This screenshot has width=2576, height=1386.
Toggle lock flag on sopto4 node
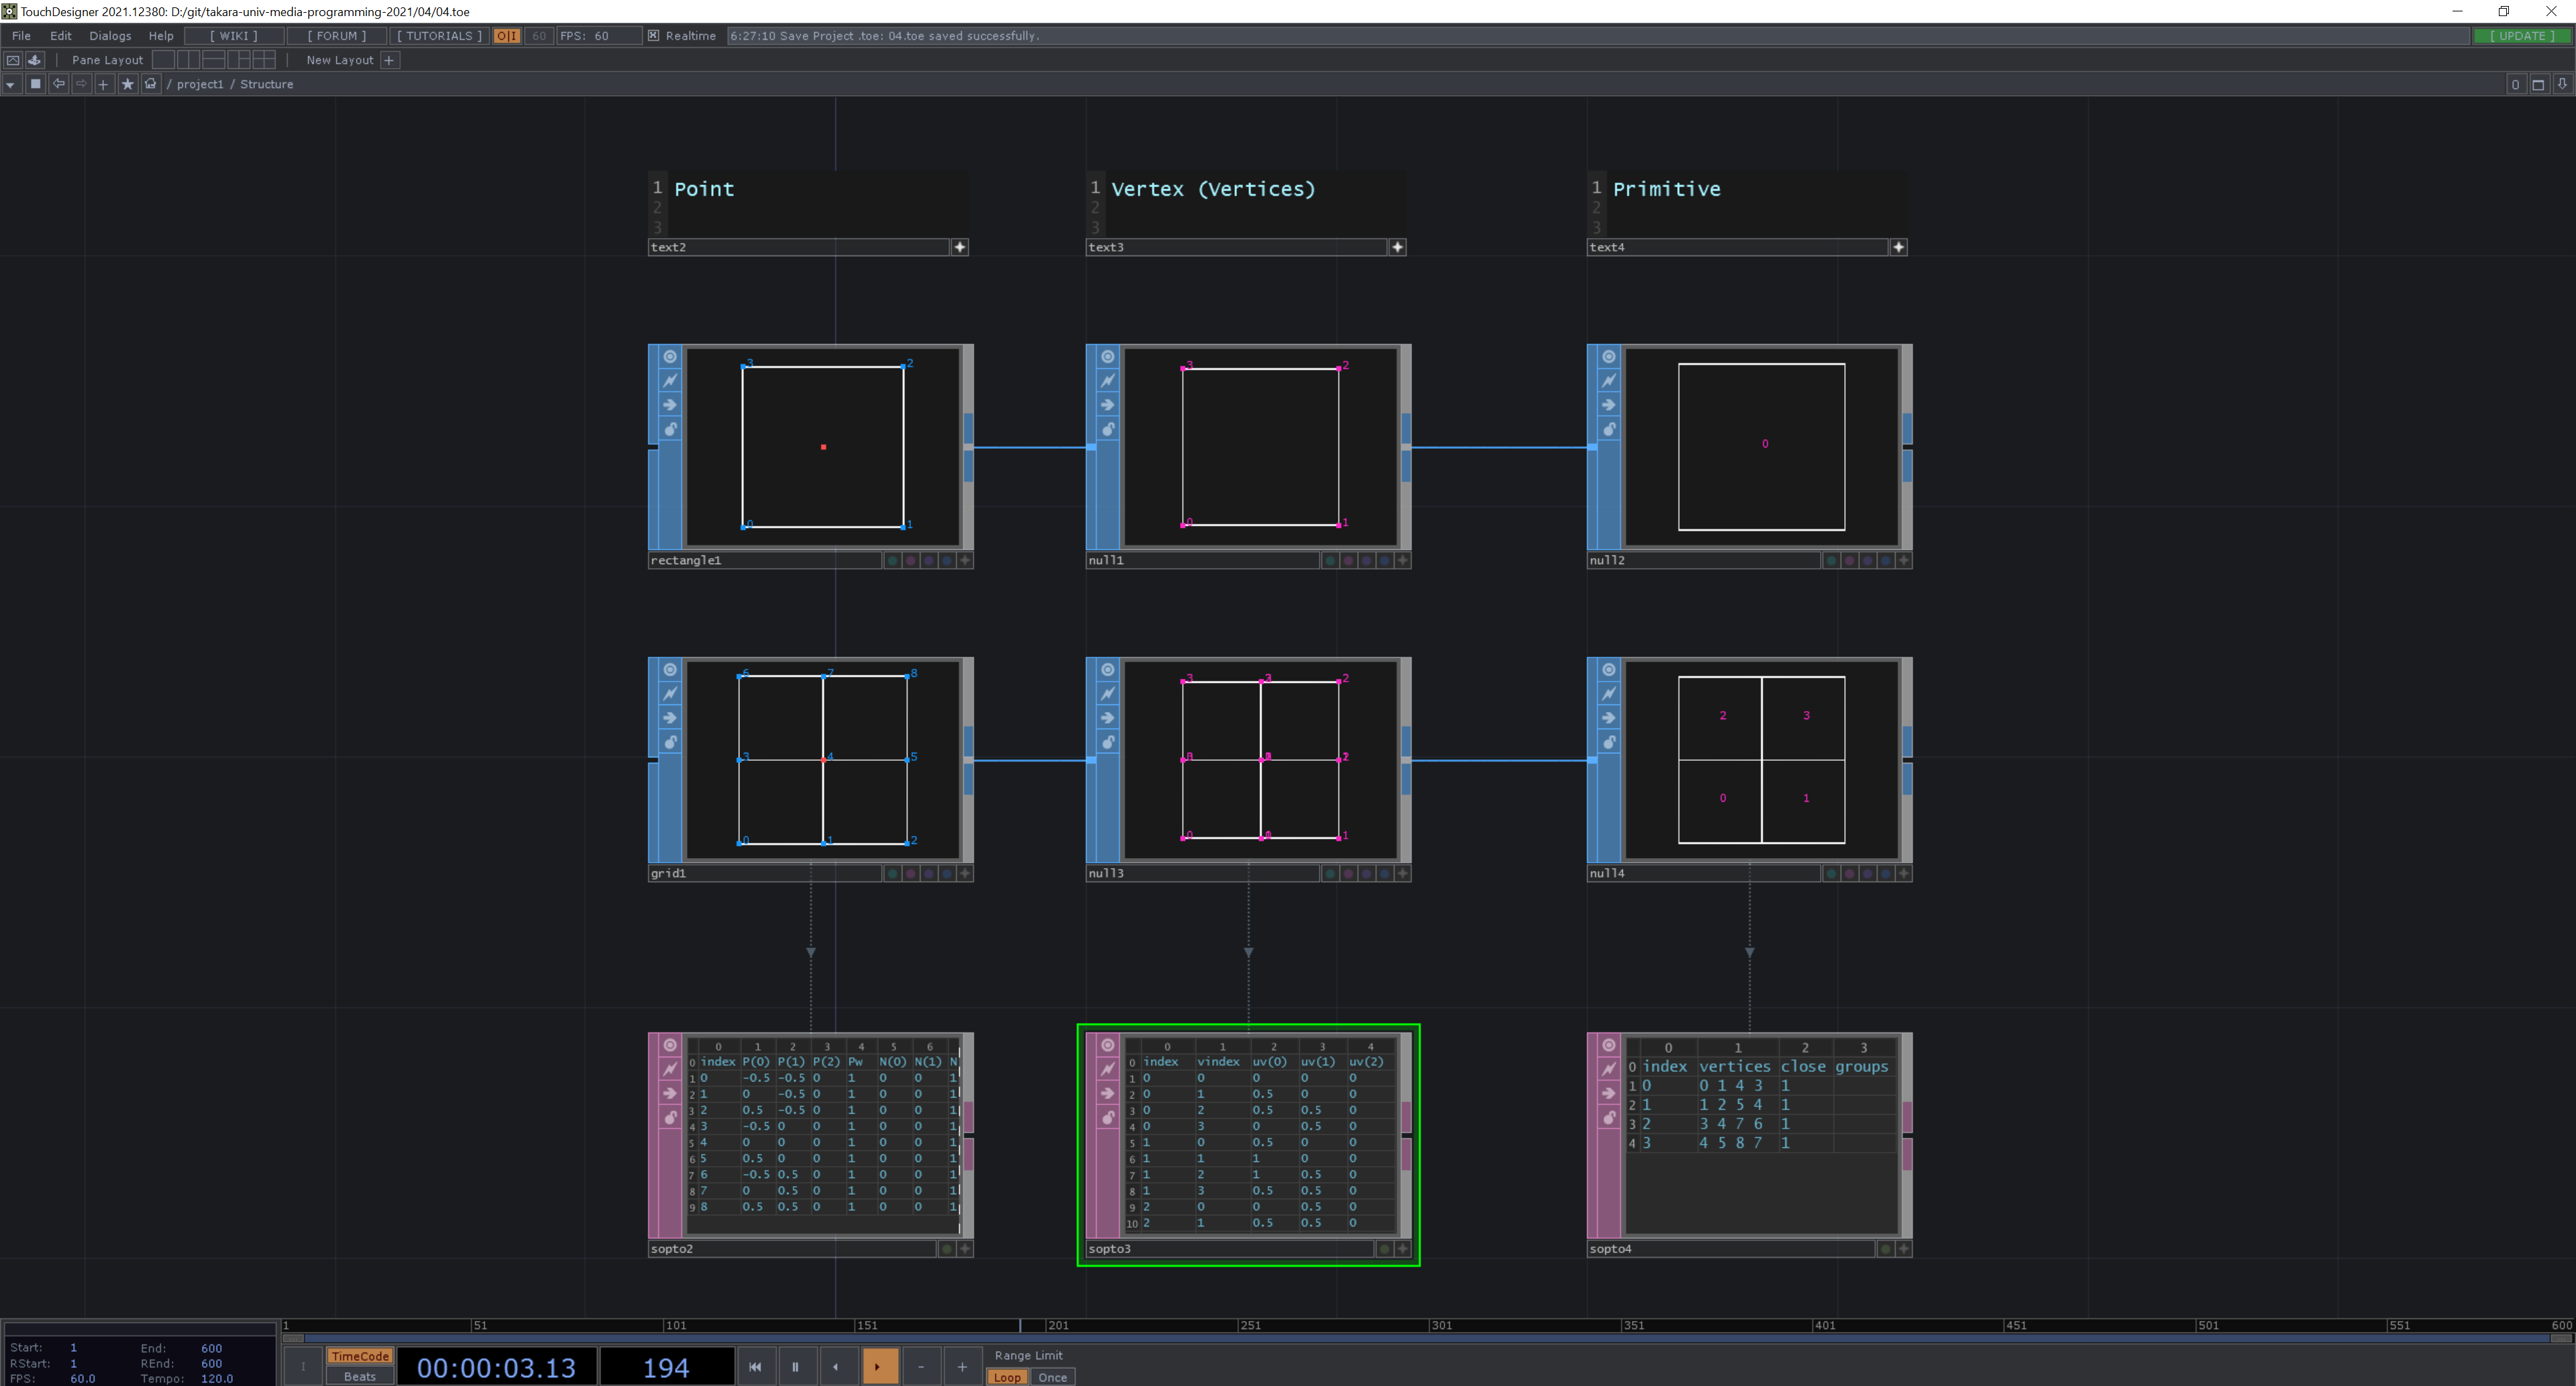tap(1609, 1117)
